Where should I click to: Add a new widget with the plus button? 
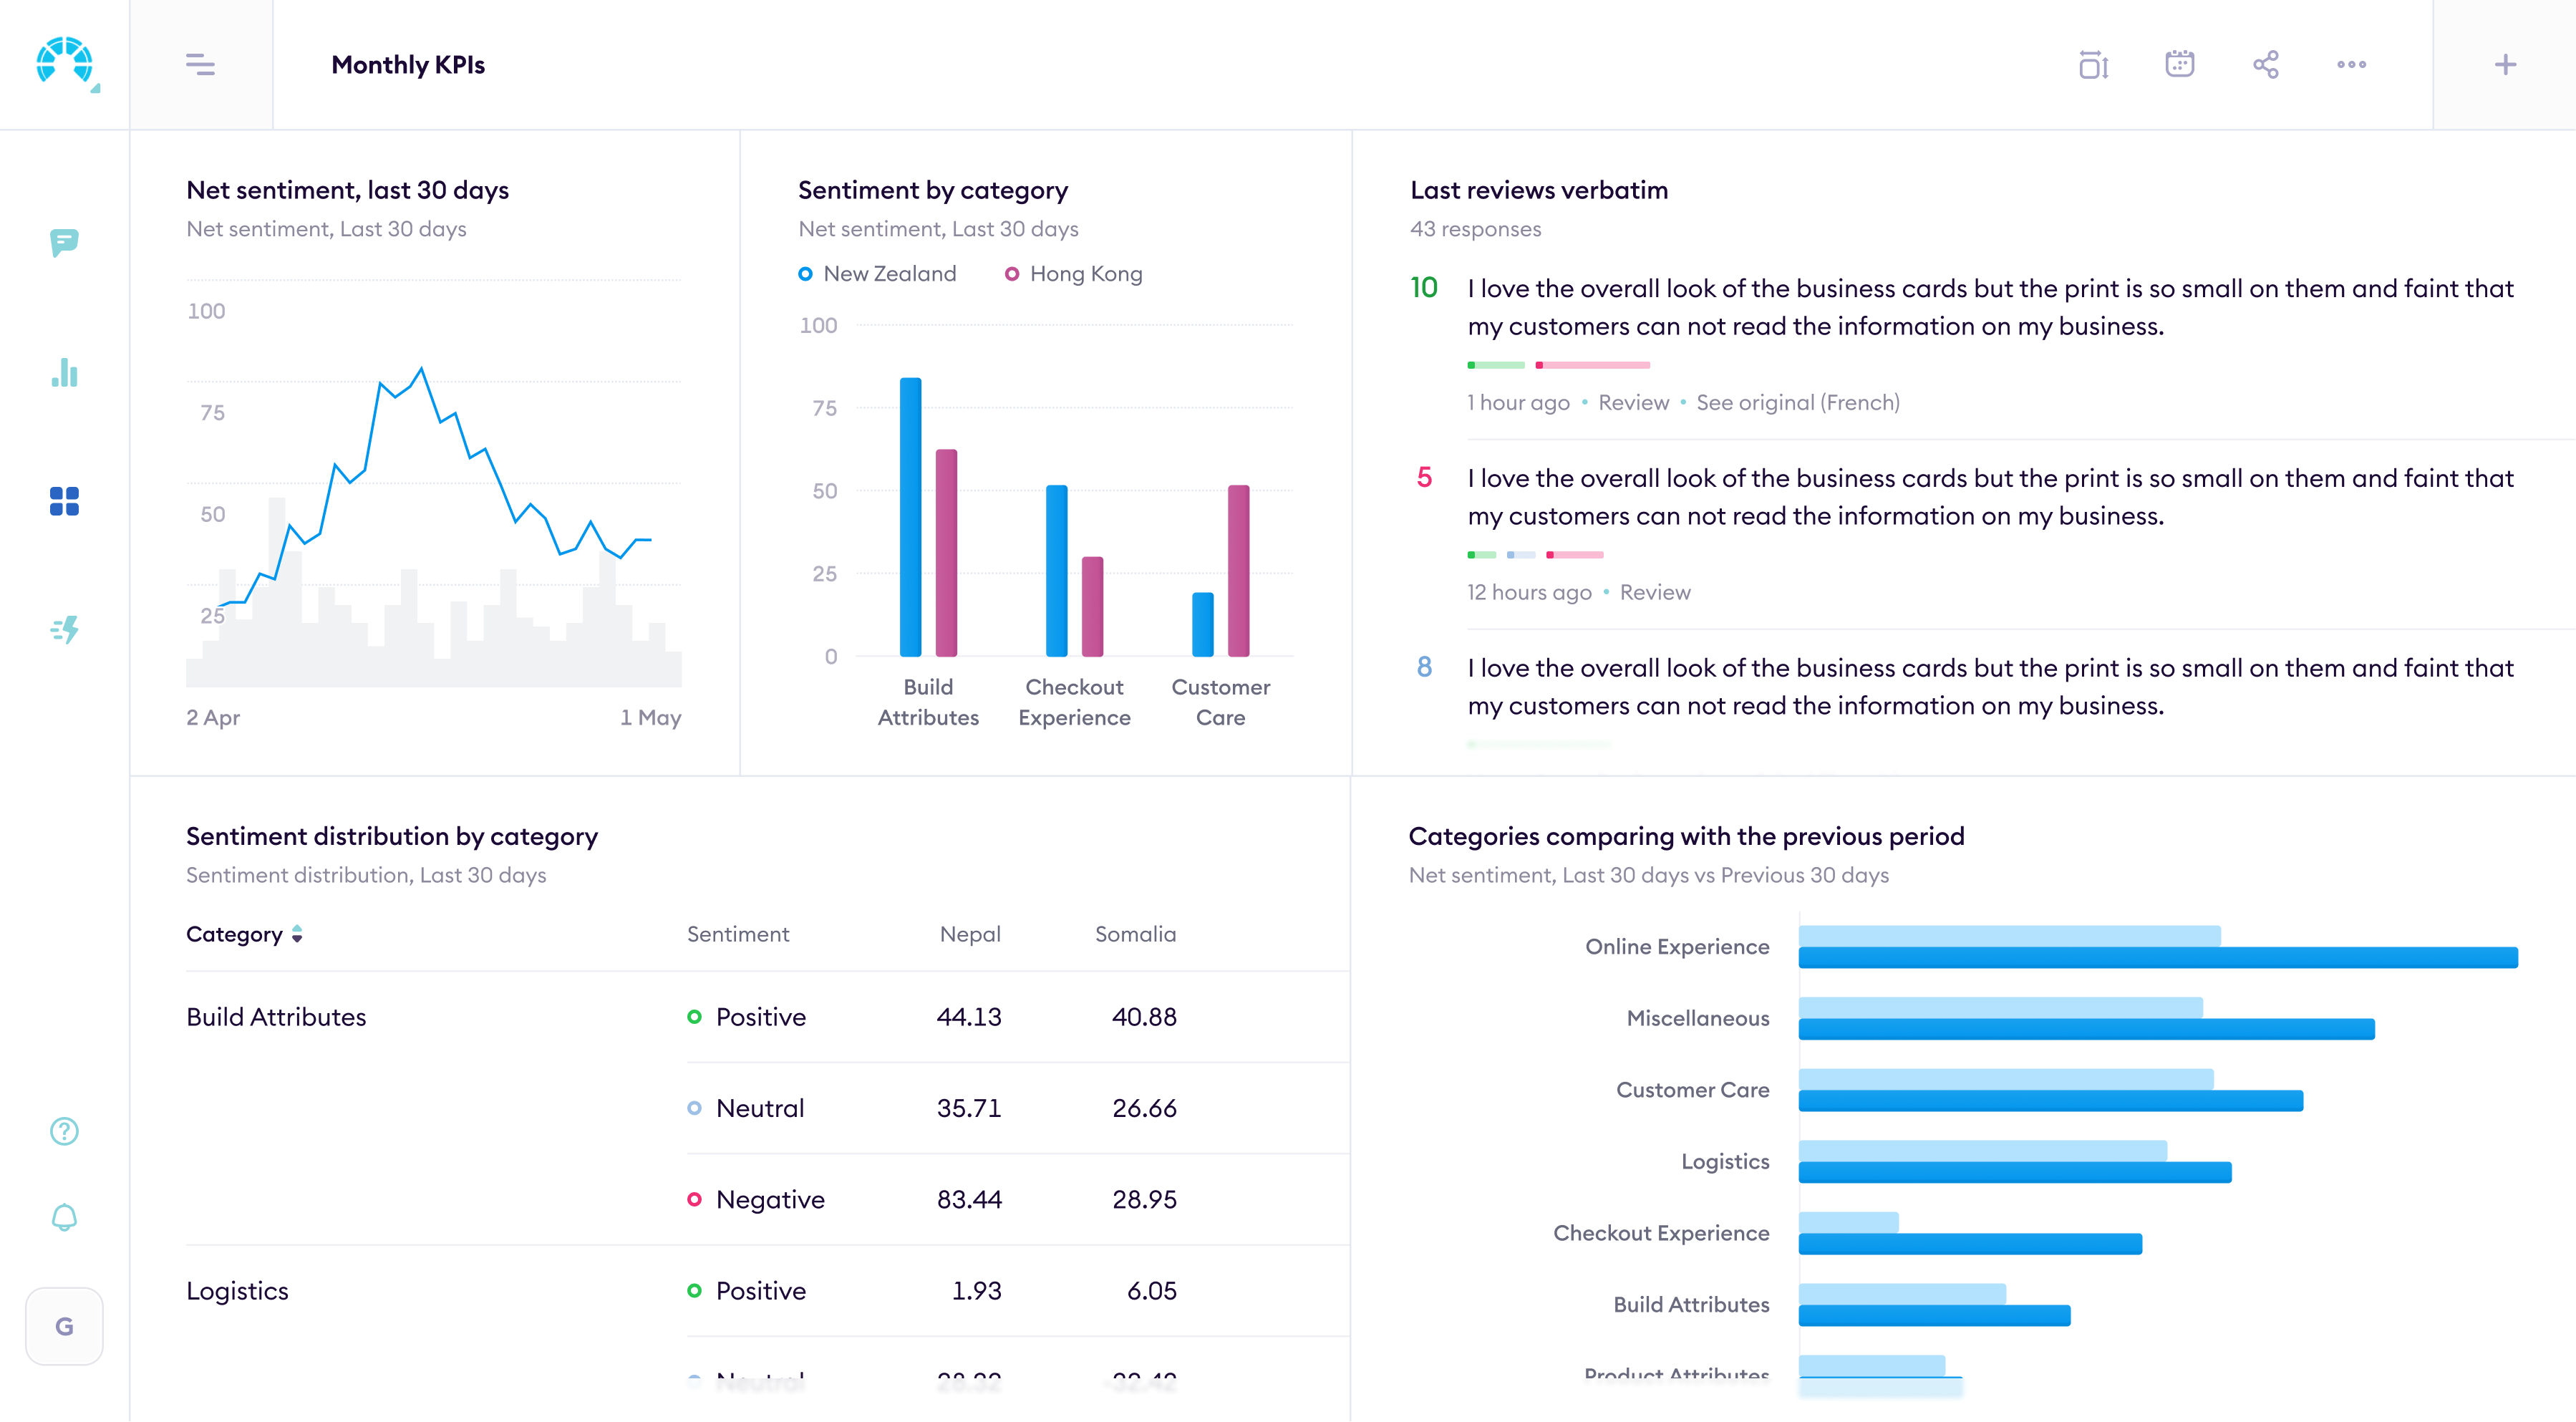(x=2505, y=64)
